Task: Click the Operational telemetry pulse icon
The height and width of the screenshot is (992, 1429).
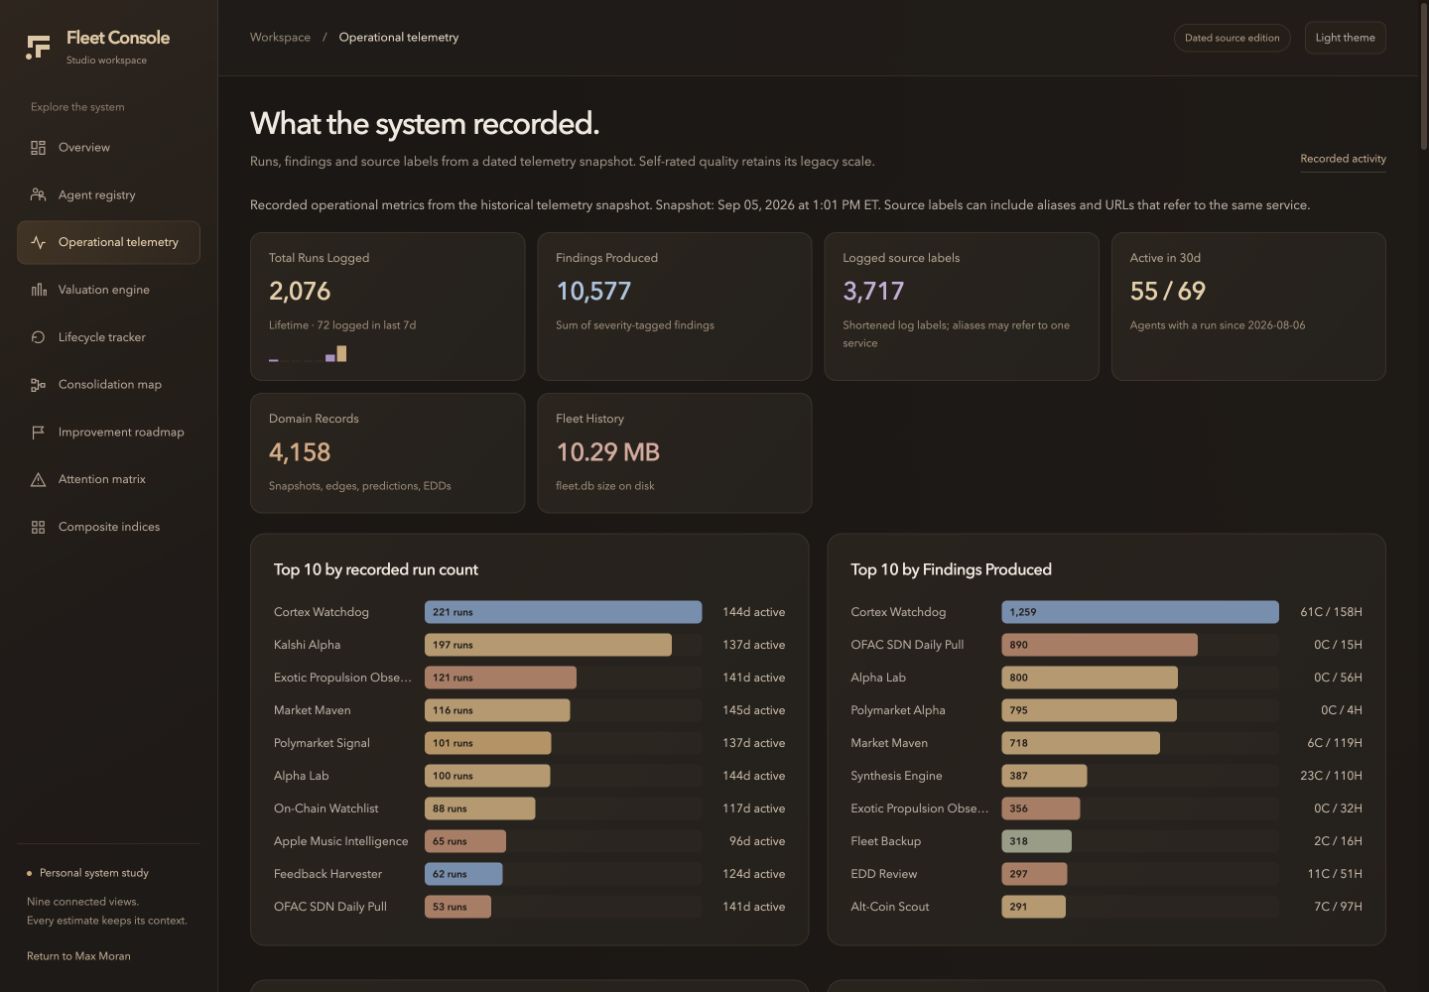Action: coord(38,242)
